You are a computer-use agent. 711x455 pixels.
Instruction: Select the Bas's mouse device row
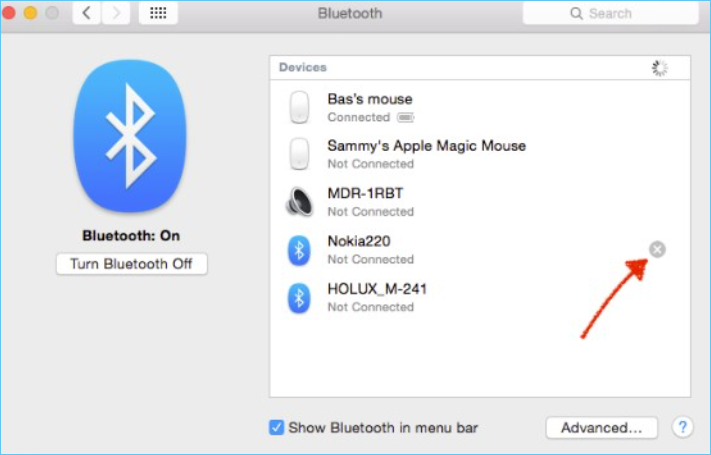(x=480, y=107)
